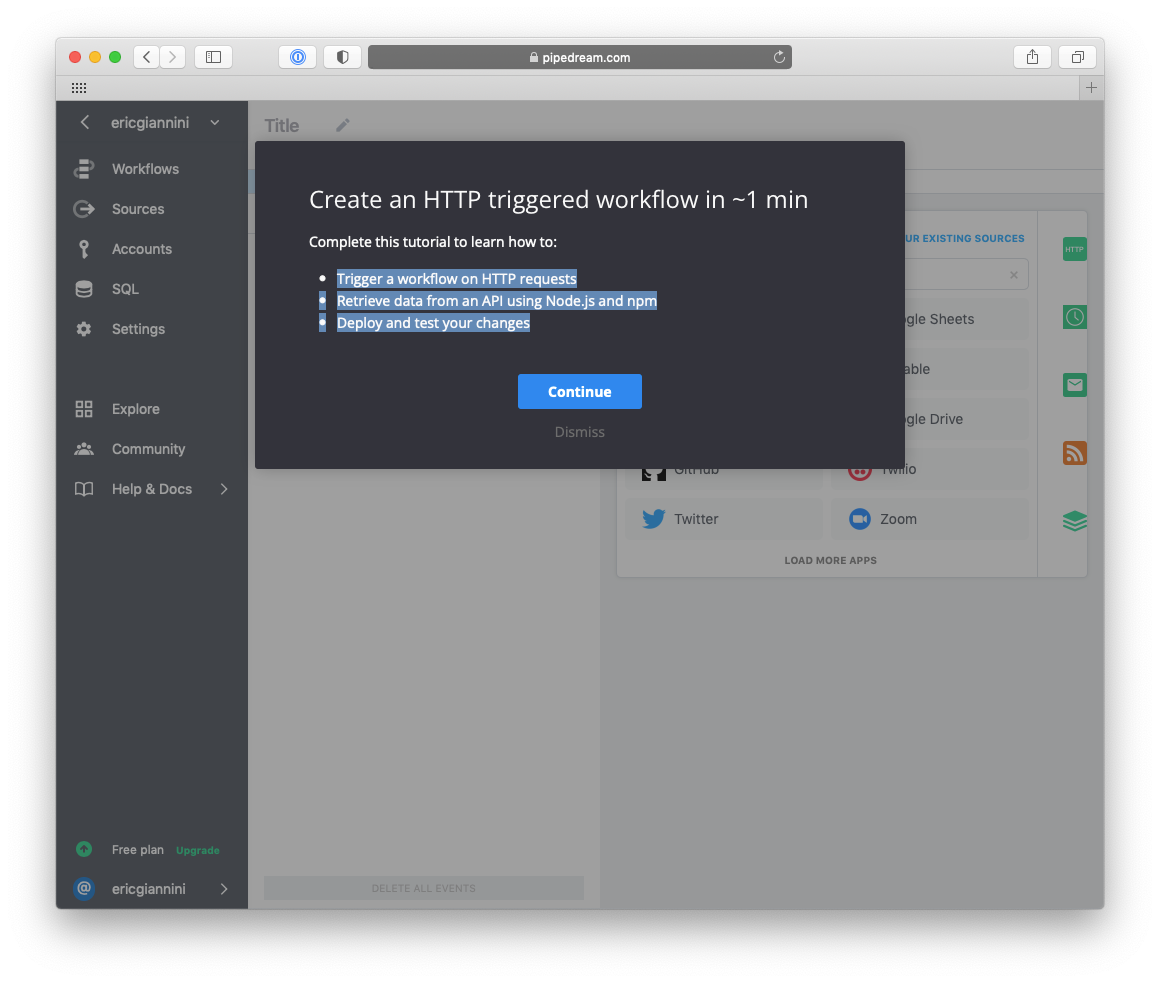Viewport: 1160px width, 983px height.
Task: Click the pipedream.com address bar
Action: [579, 57]
